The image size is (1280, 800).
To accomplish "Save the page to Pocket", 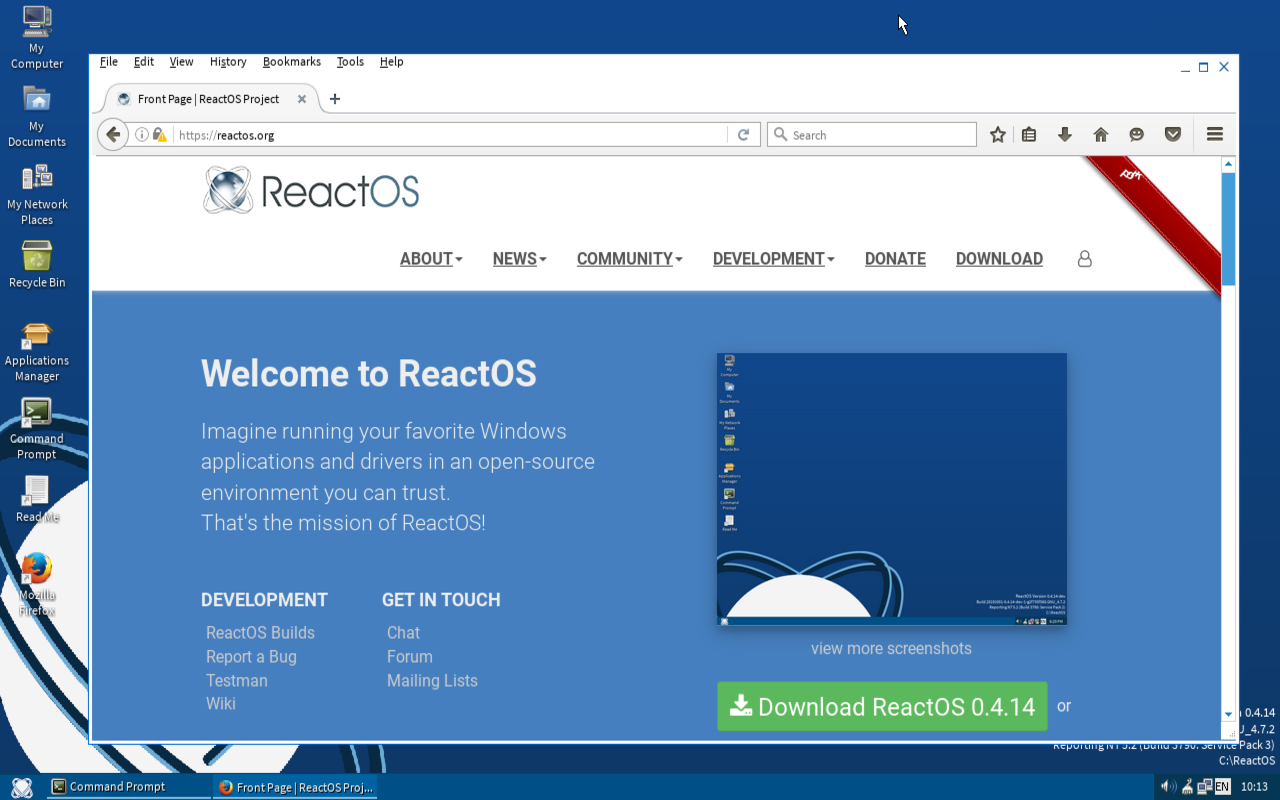I will click(1172, 134).
